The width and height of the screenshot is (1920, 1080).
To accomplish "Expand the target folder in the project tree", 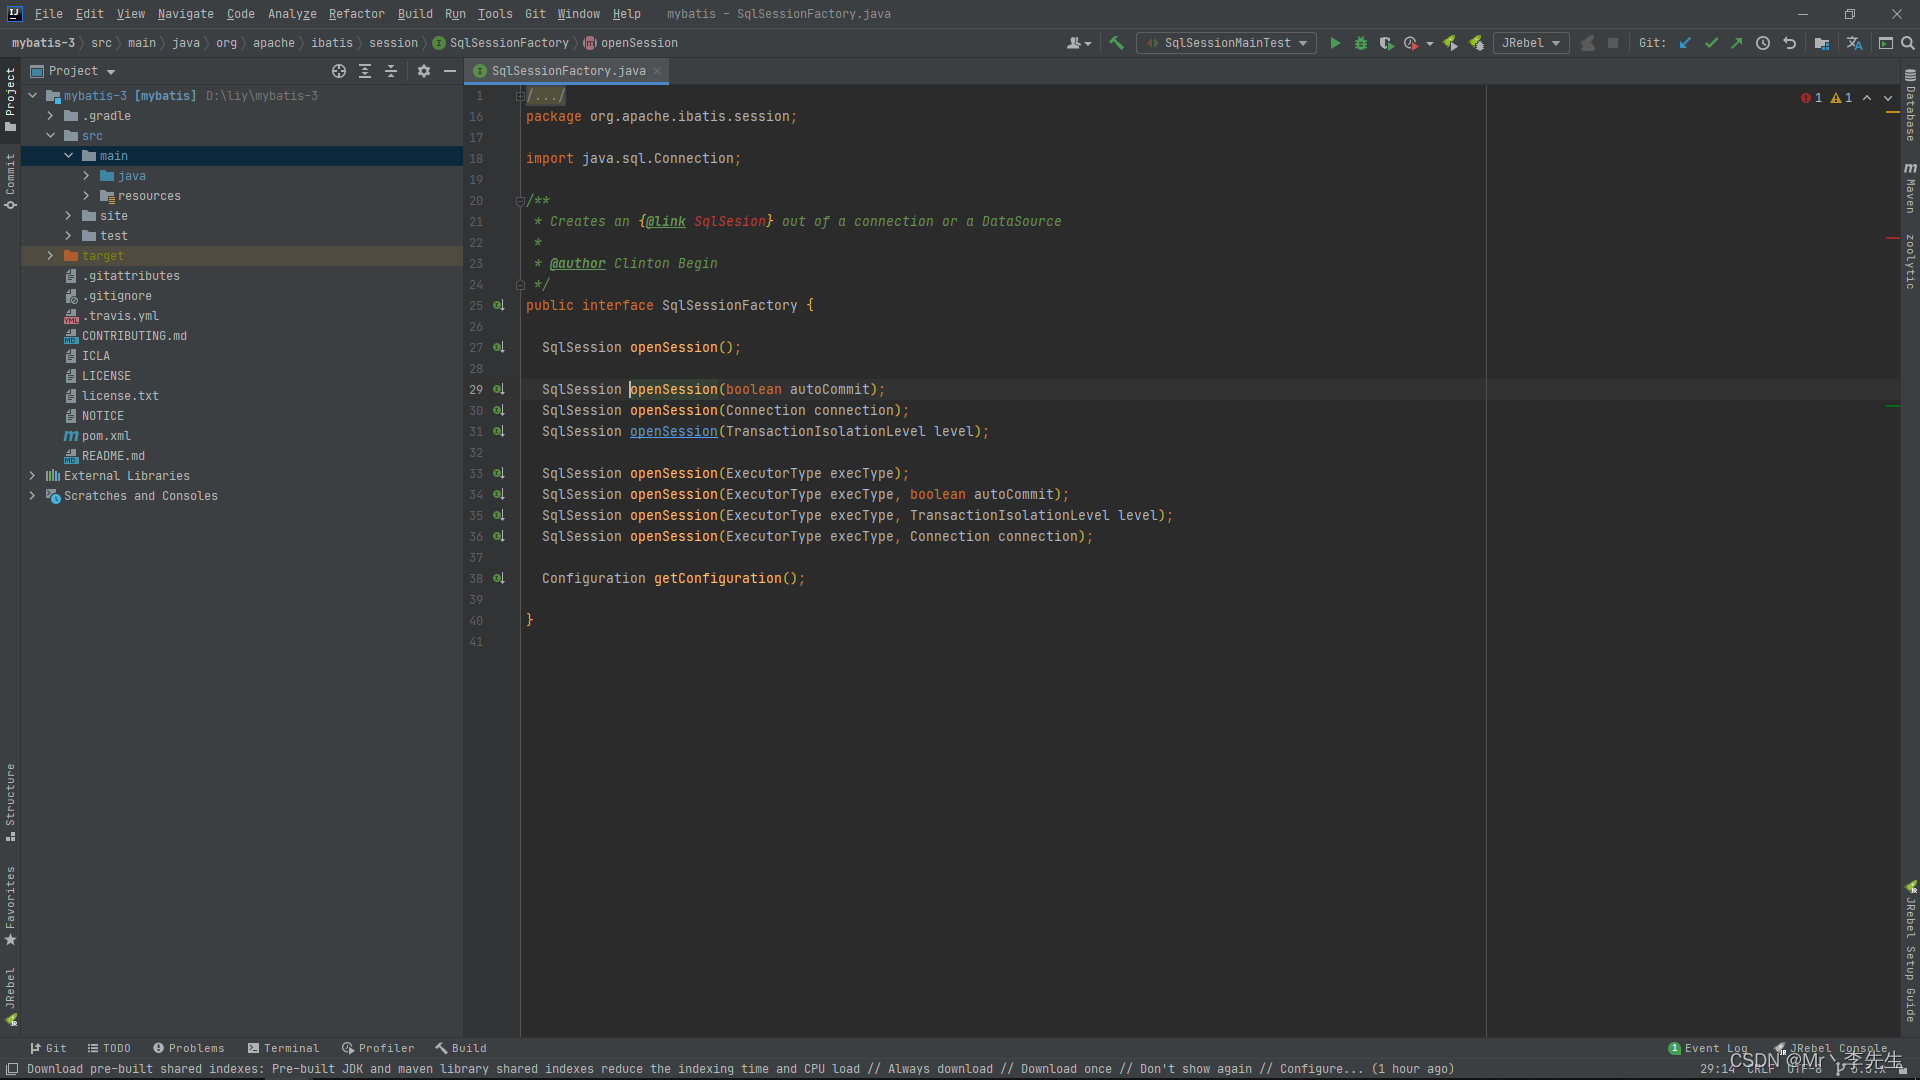I will click(x=50, y=256).
